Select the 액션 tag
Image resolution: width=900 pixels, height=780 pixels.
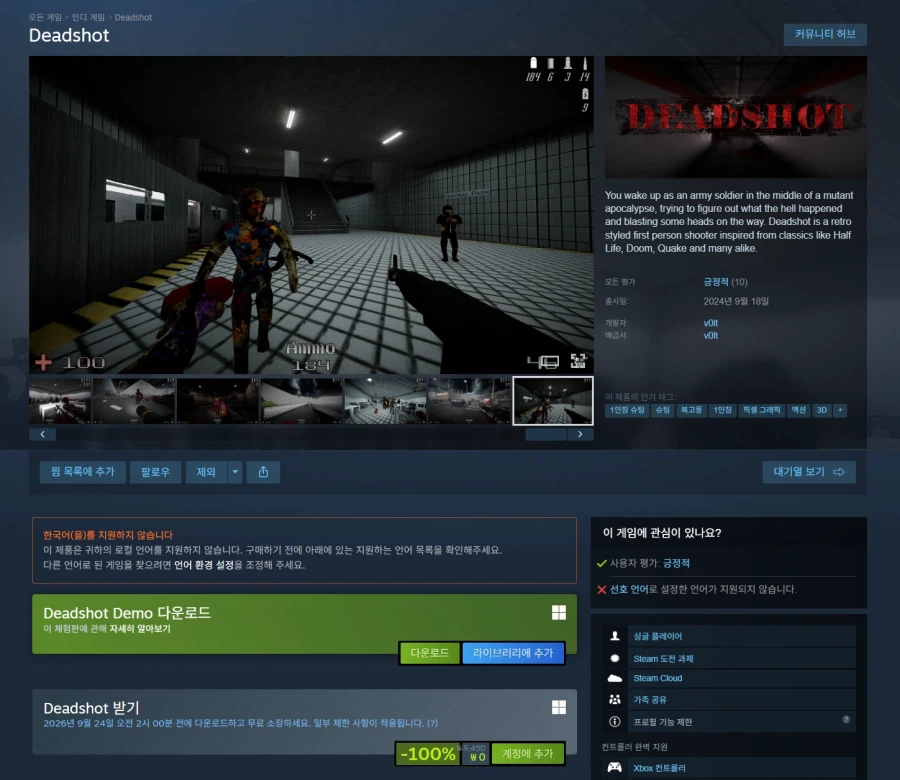tap(798, 410)
